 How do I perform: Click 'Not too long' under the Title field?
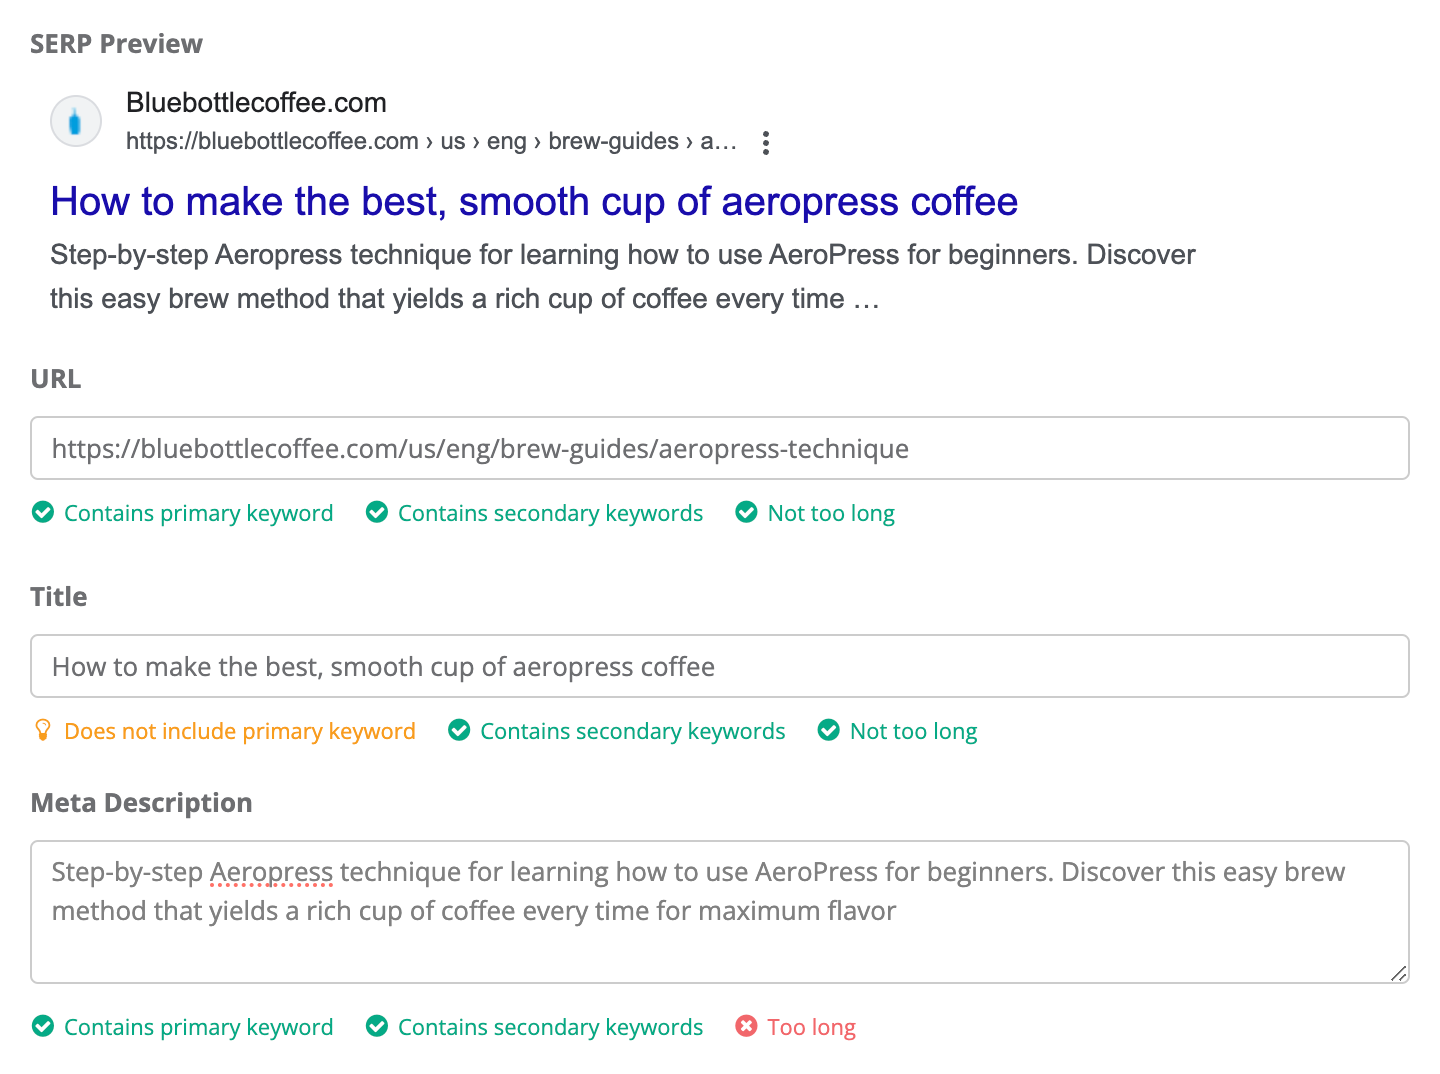(x=913, y=731)
